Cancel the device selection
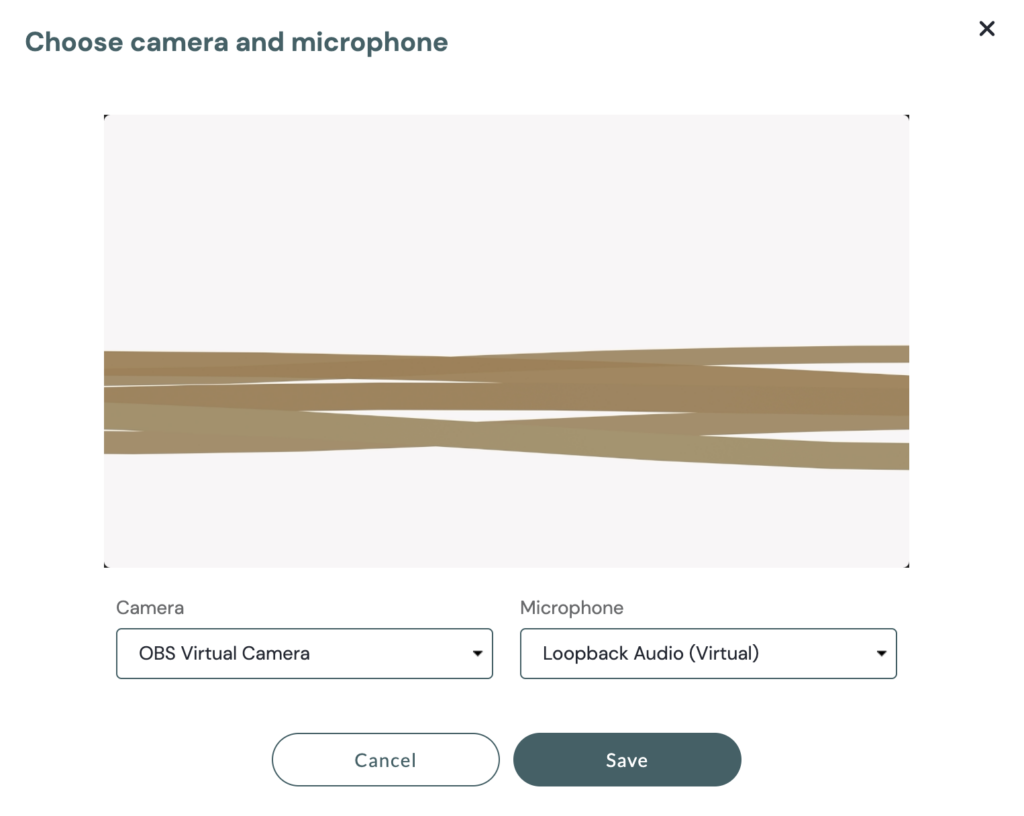Screen dimensions: 1024x816 pos(385,760)
